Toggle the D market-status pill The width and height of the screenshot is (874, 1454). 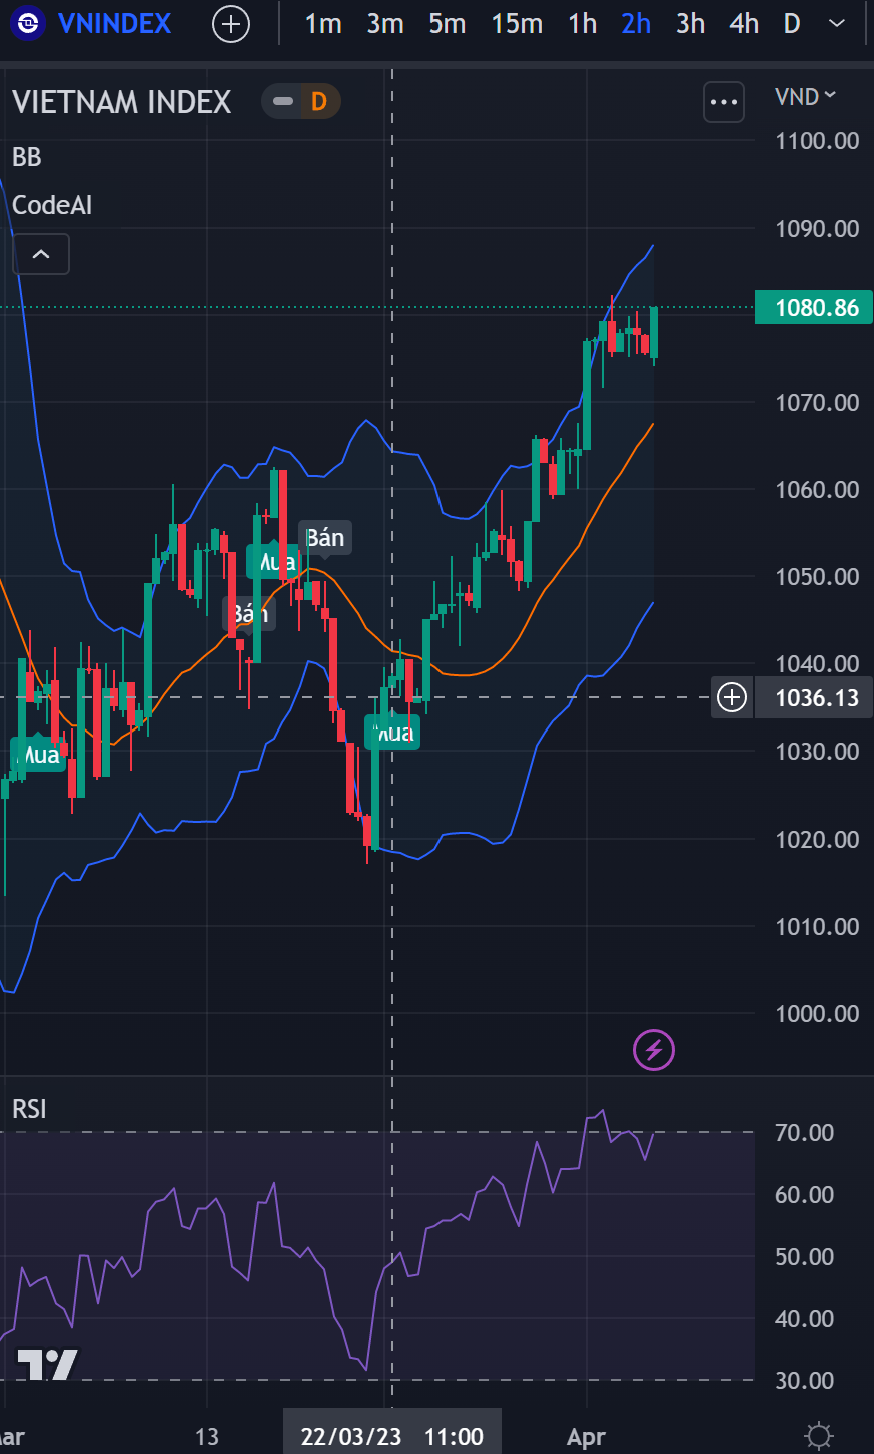[301, 101]
